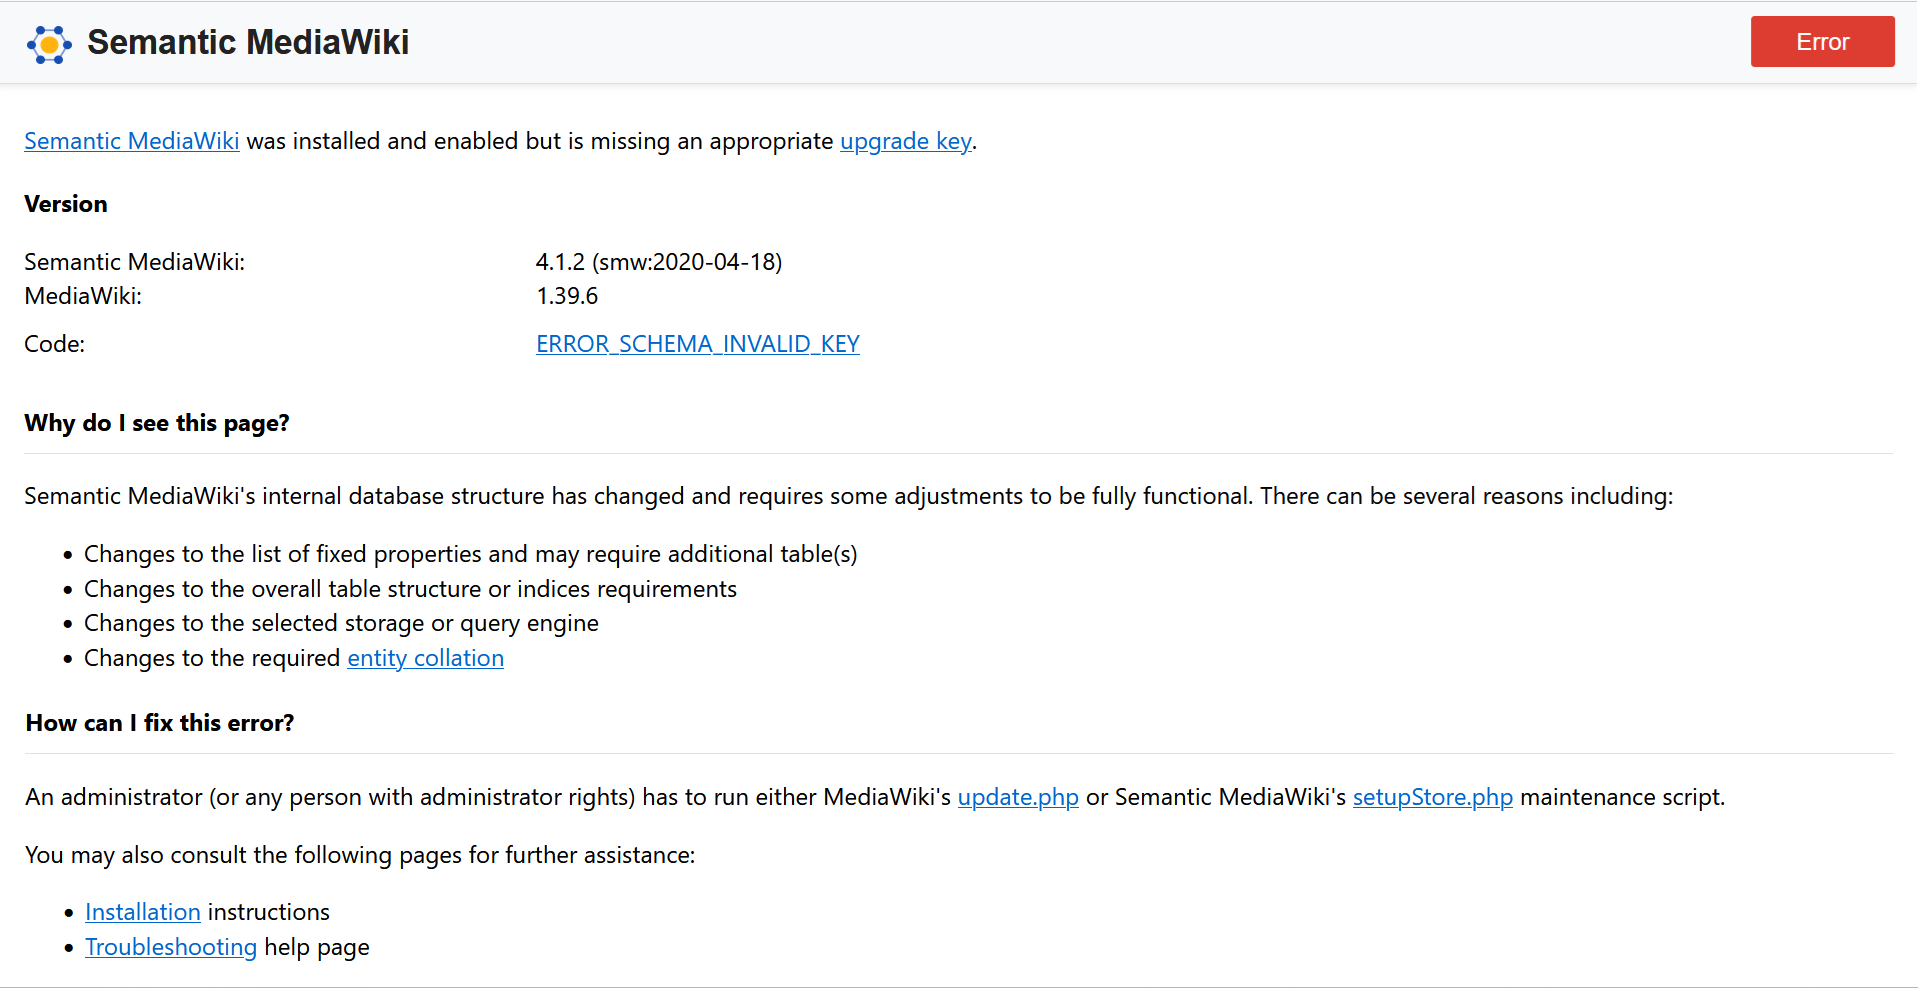Click the internal database structure paragraph

pos(848,496)
